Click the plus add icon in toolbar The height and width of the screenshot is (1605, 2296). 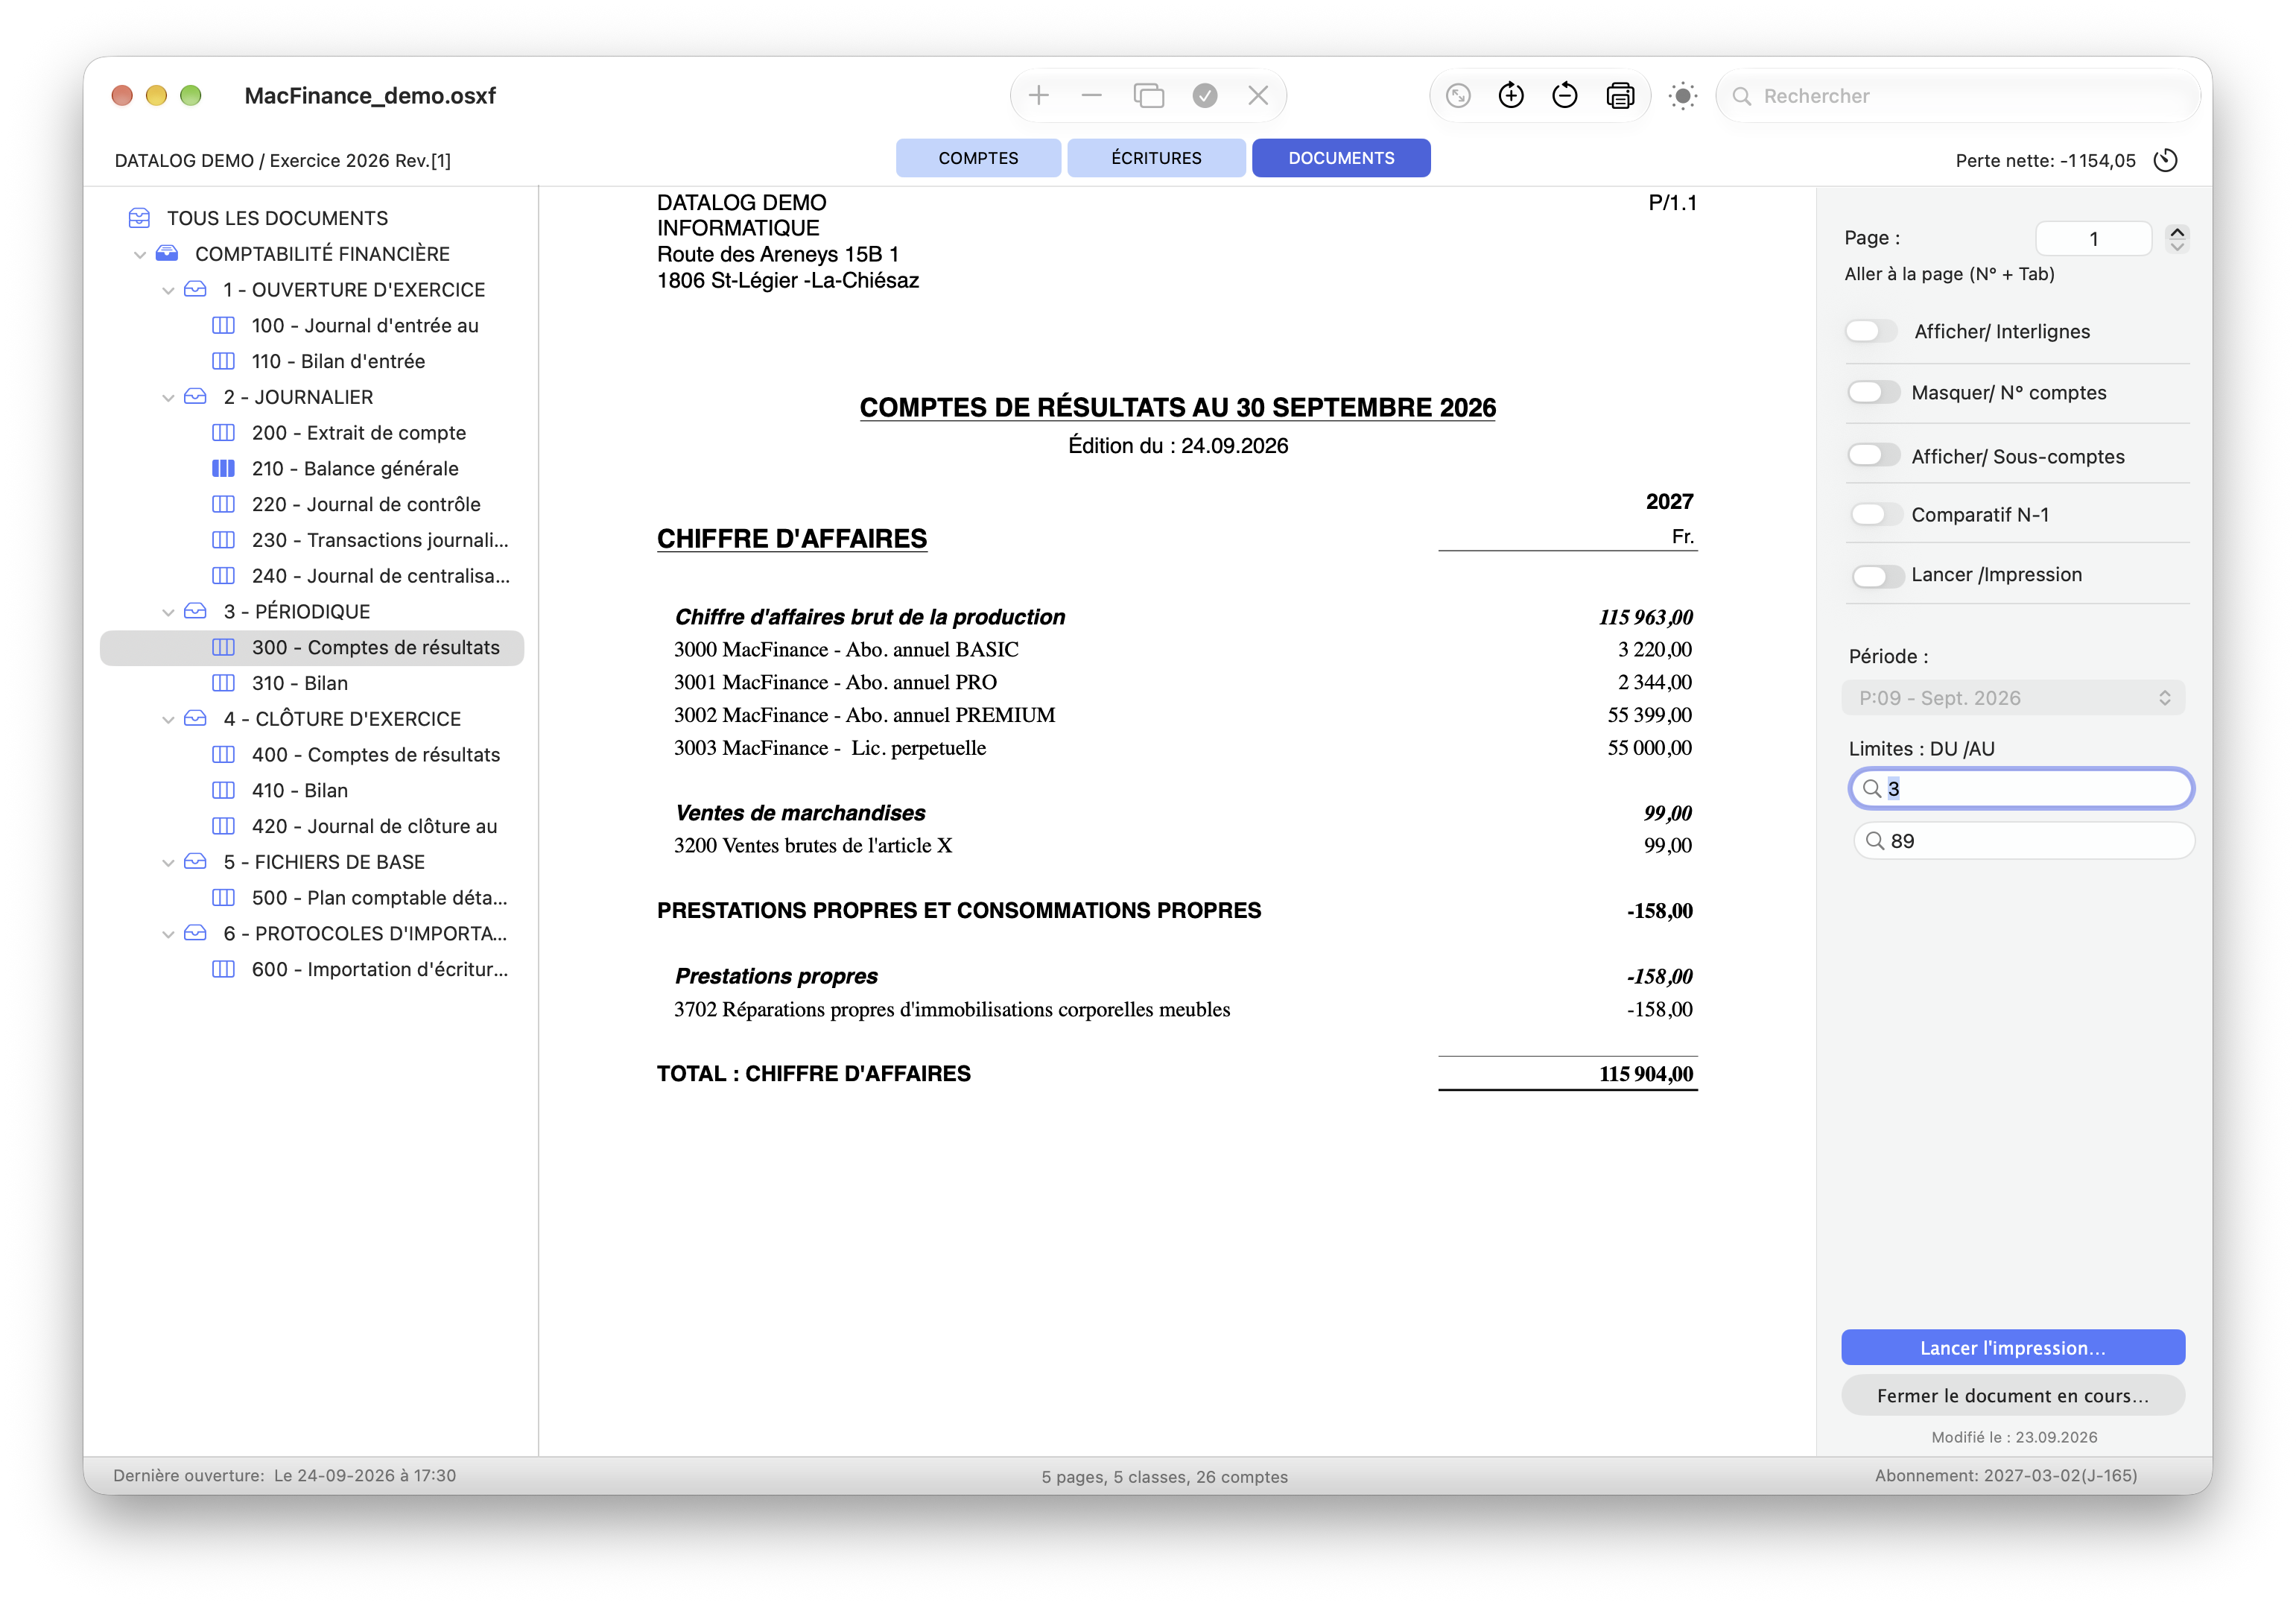click(x=1039, y=96)
